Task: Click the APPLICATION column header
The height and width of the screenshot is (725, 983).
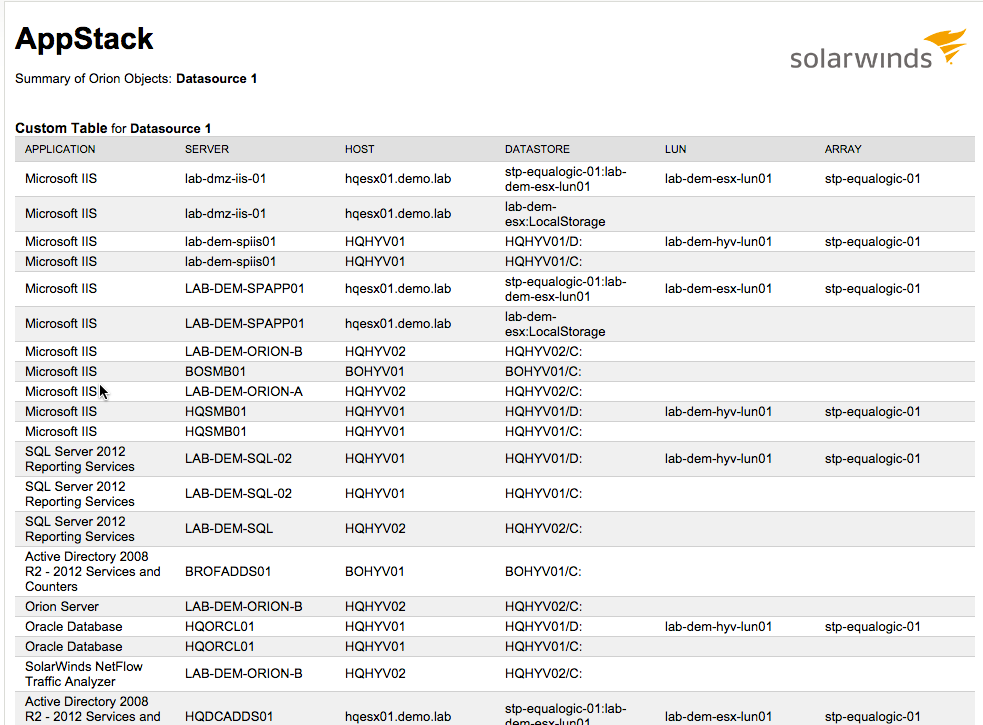Action: coord(60,149)
